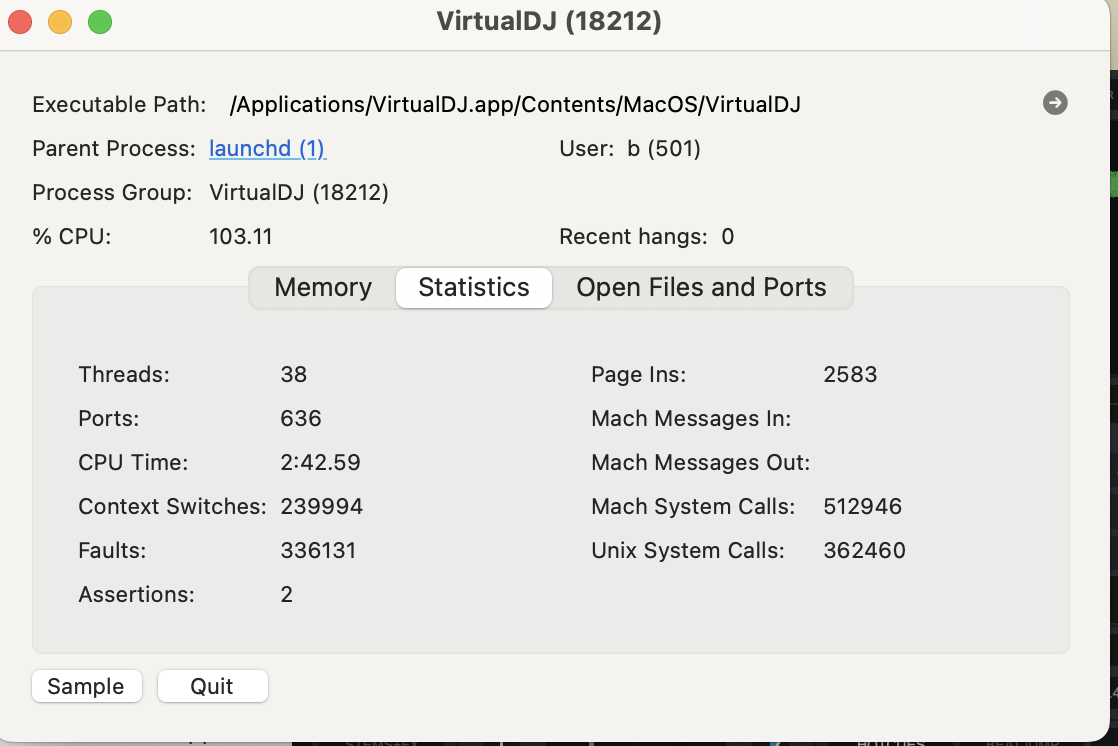This screenshot has height=746, width=1118.
Task: Click the VirtualDJ (18212) window title
Action: (x=549, y=22)
